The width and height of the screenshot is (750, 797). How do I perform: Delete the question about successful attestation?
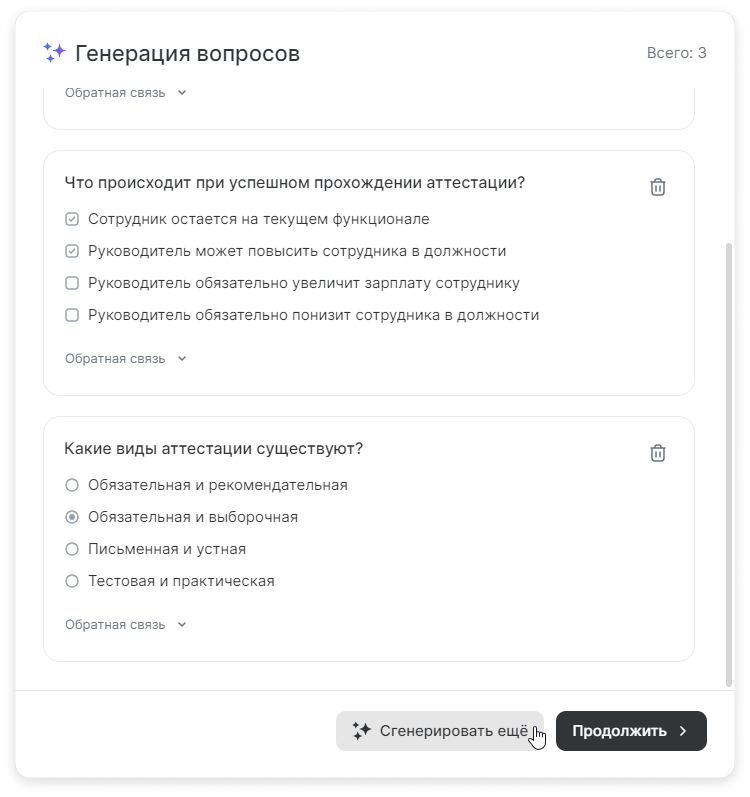658,187
